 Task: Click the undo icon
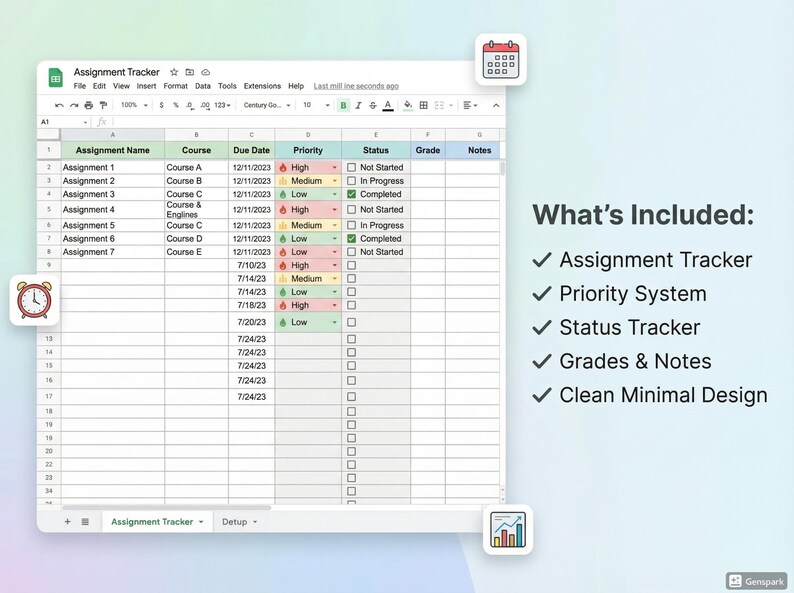pos(59,105)
